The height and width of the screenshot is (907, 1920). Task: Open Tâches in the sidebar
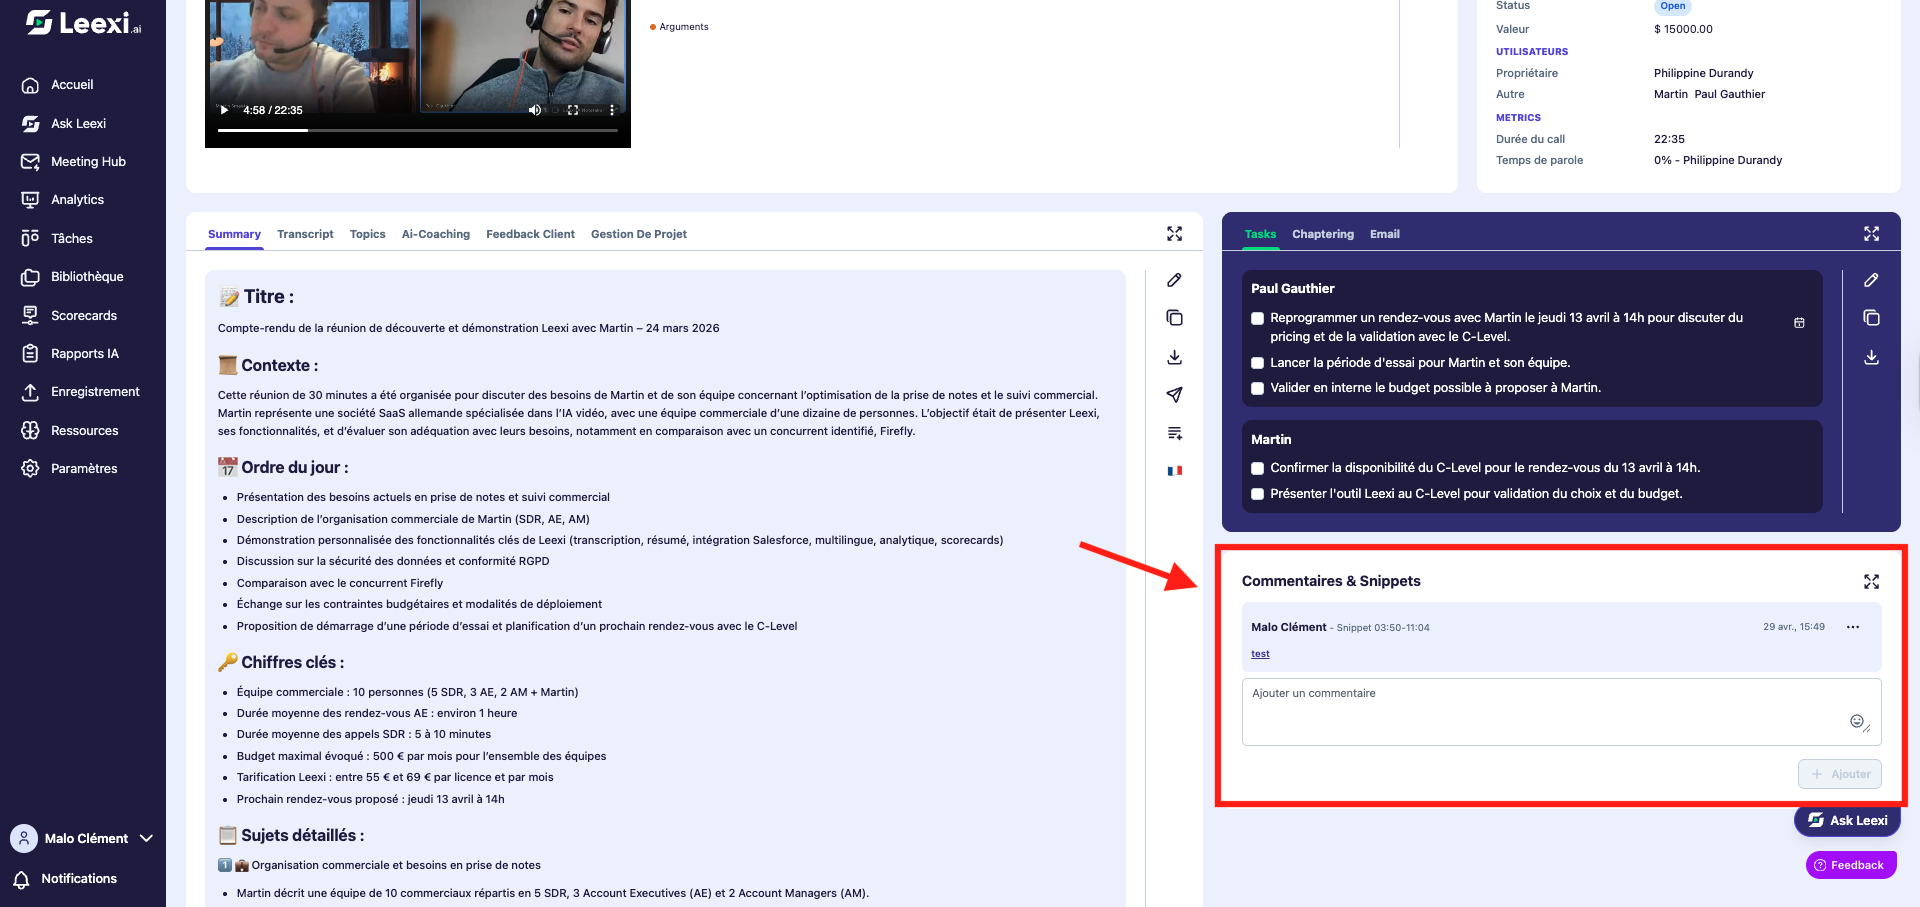(x=71, y=238)
